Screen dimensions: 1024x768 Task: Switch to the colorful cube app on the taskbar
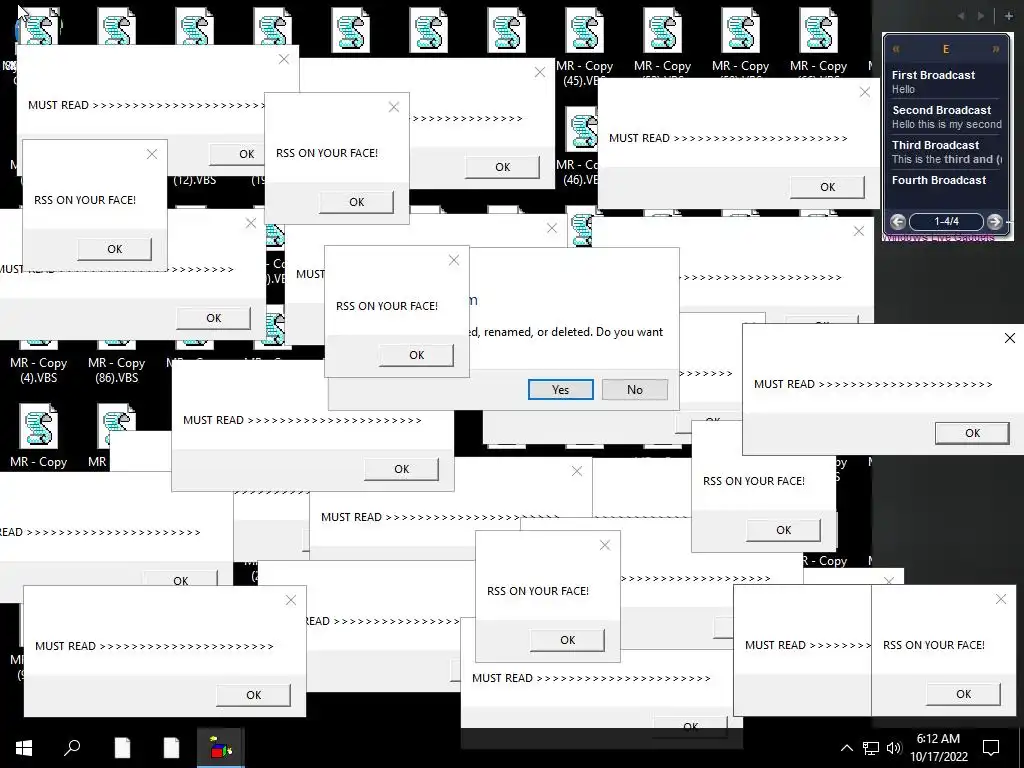pos(221,748)
